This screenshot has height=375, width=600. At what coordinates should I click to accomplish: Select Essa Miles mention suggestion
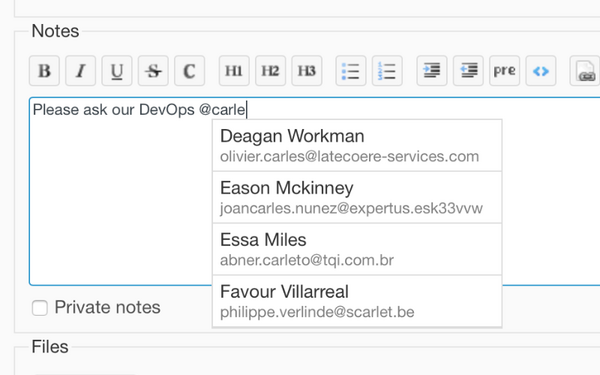click(357, 249)
